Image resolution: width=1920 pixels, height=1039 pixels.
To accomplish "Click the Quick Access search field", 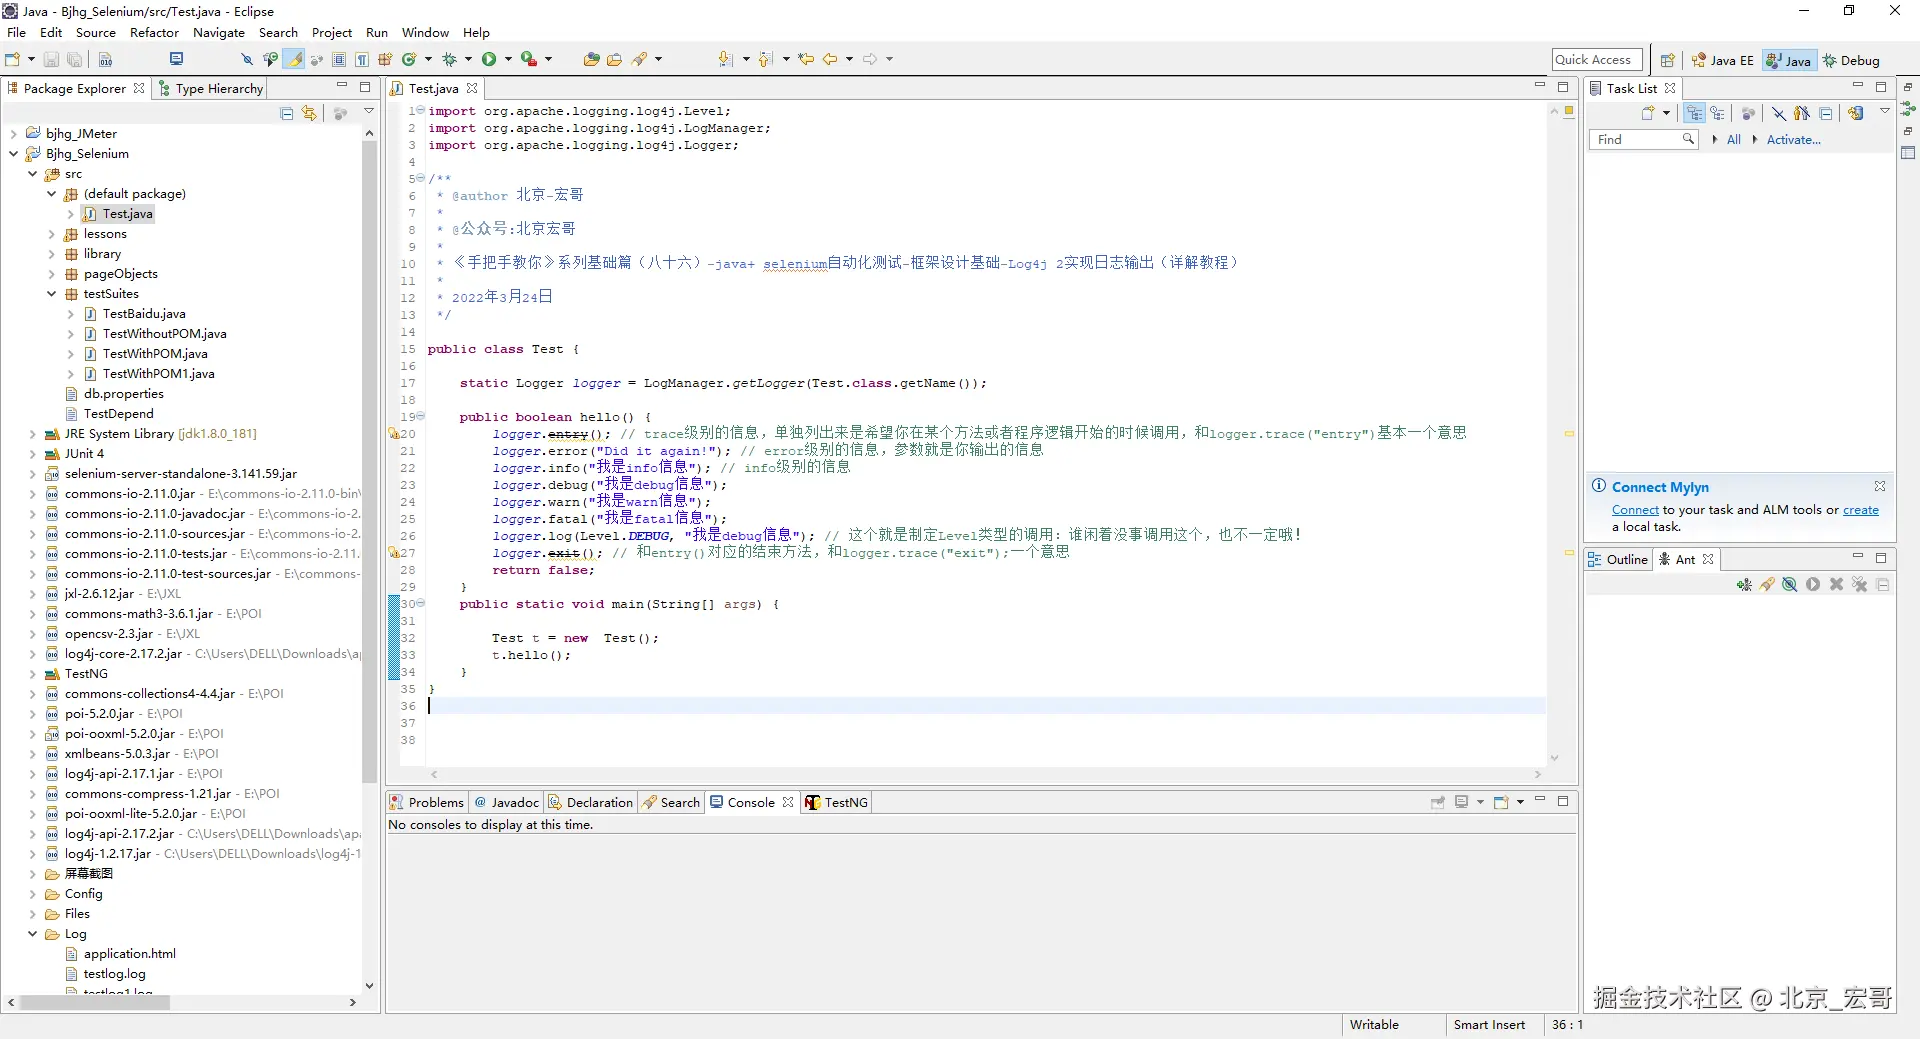I will 1597,61.
